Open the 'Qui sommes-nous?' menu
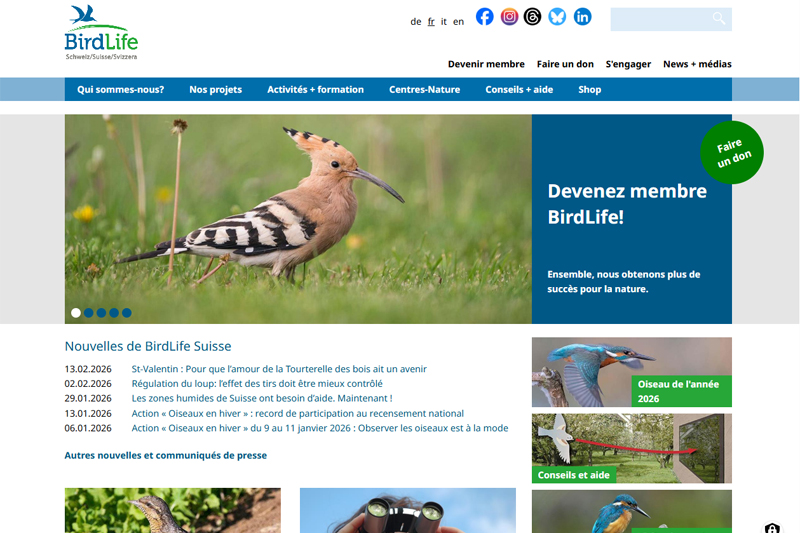This screenshot has height=533, width=800. point(120,89)
